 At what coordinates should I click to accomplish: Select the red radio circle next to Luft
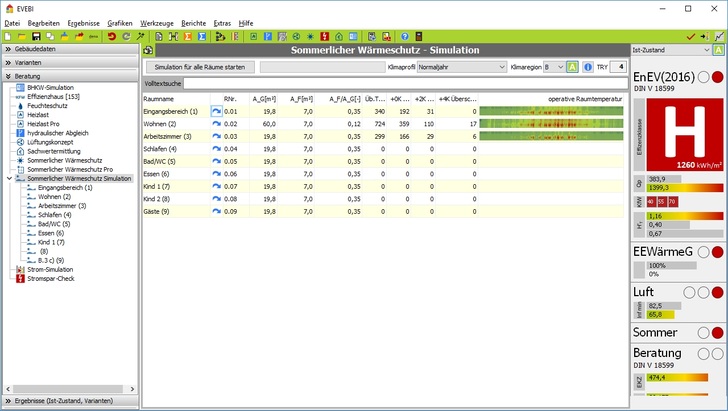717,293
